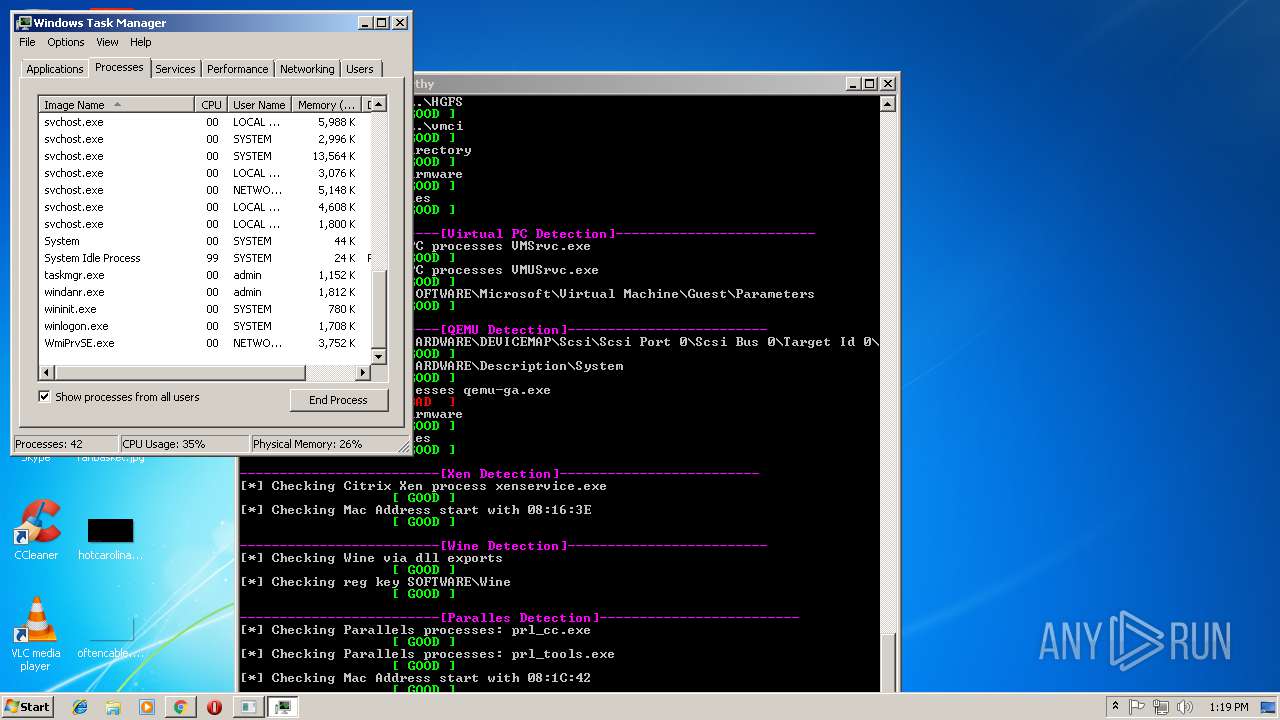1280x720 pixels.
Task: Click process list scroll left arrow
Action: (x=47, y=372)
